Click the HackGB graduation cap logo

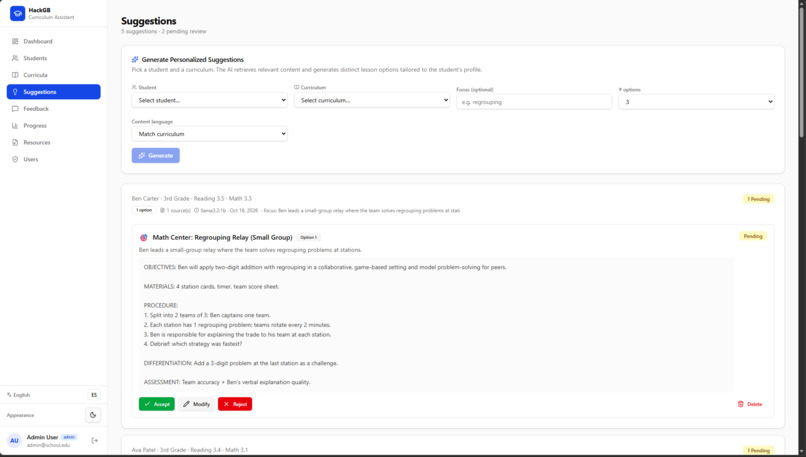pos(17,13)
